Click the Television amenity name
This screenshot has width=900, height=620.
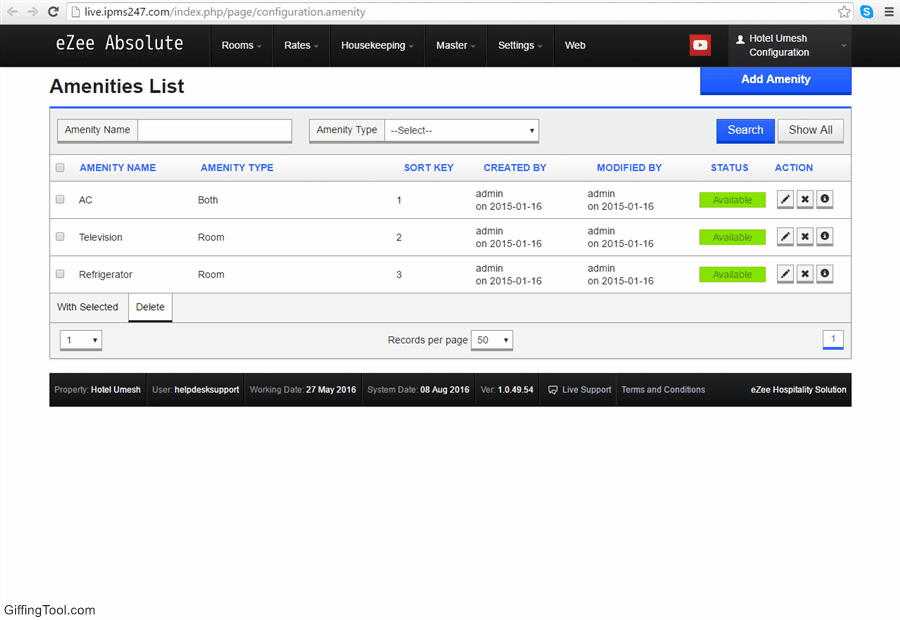tap(100, 237)
